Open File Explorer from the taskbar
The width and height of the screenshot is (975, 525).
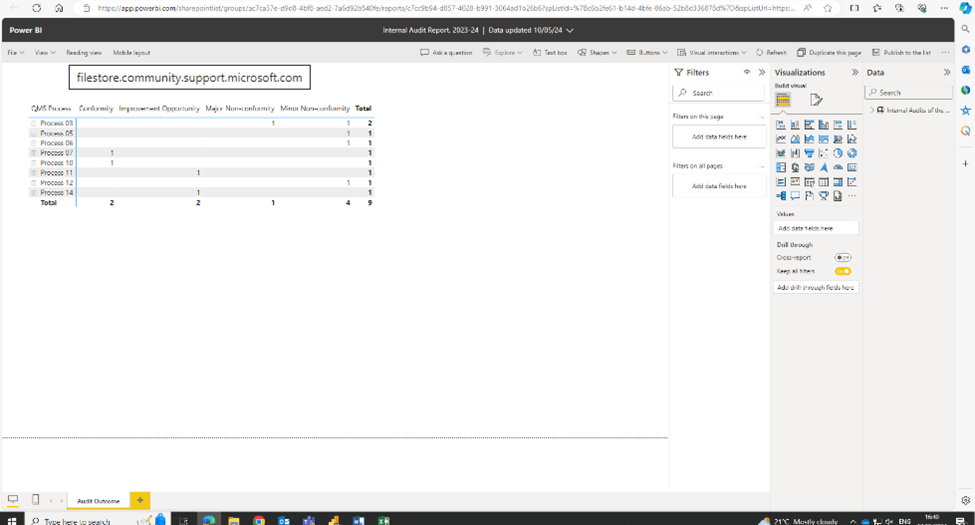point(234,520)
